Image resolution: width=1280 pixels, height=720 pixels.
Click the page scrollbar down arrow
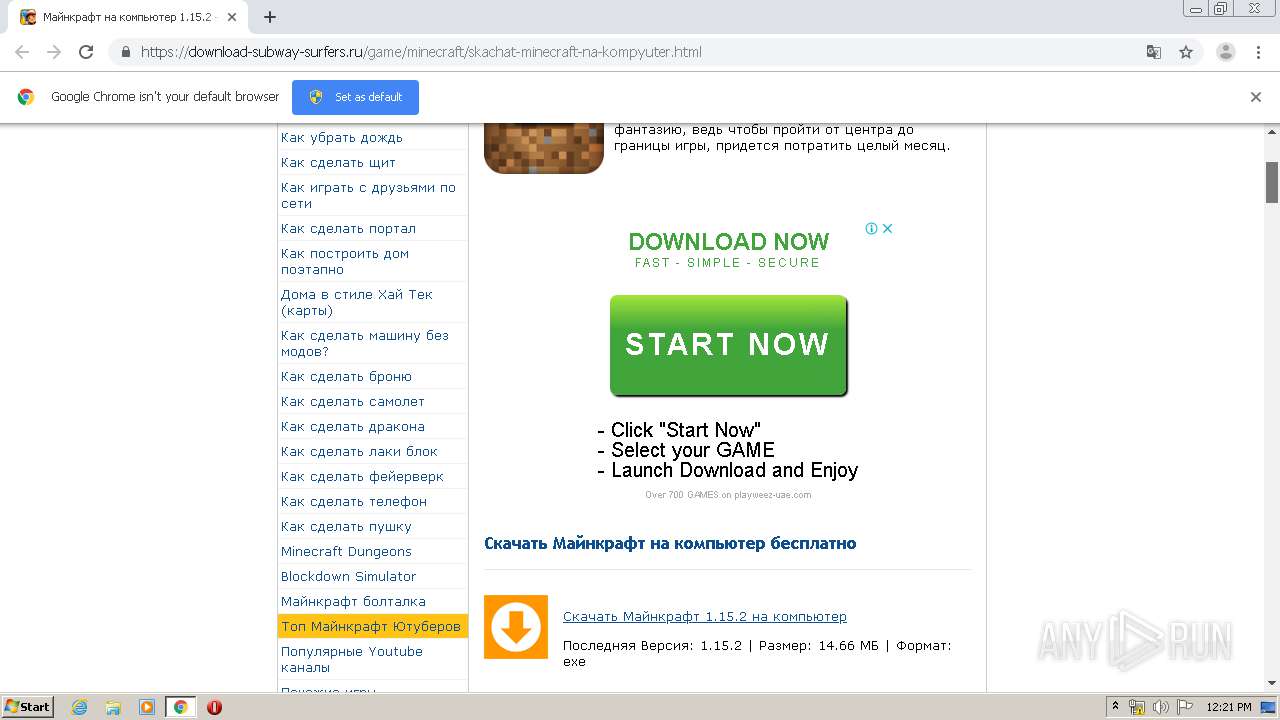1272,683
